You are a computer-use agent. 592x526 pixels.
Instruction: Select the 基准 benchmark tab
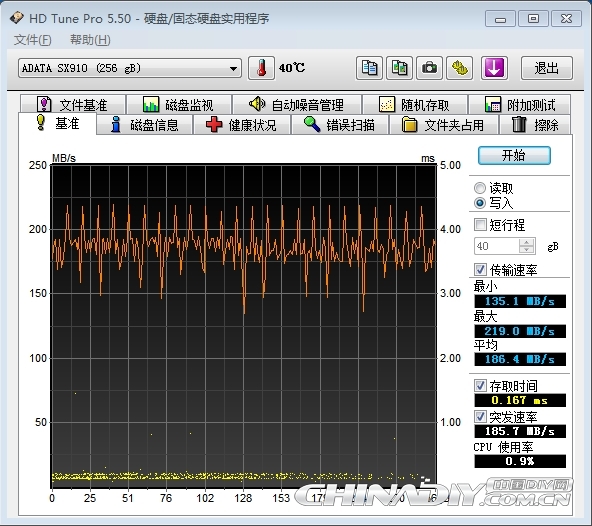click(57, 123)
